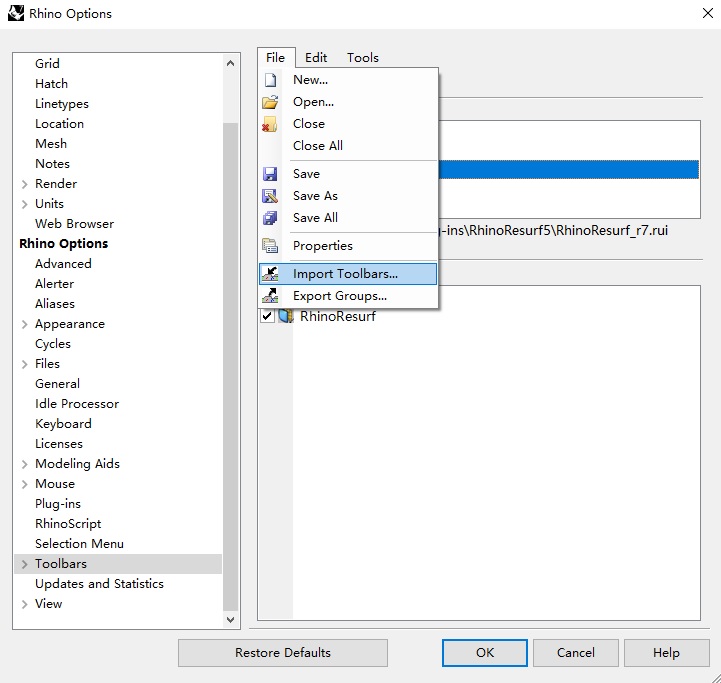This screenshot has width=721, height=683.
Task: Select Keyboard in options tree
Action: (63, 424)
